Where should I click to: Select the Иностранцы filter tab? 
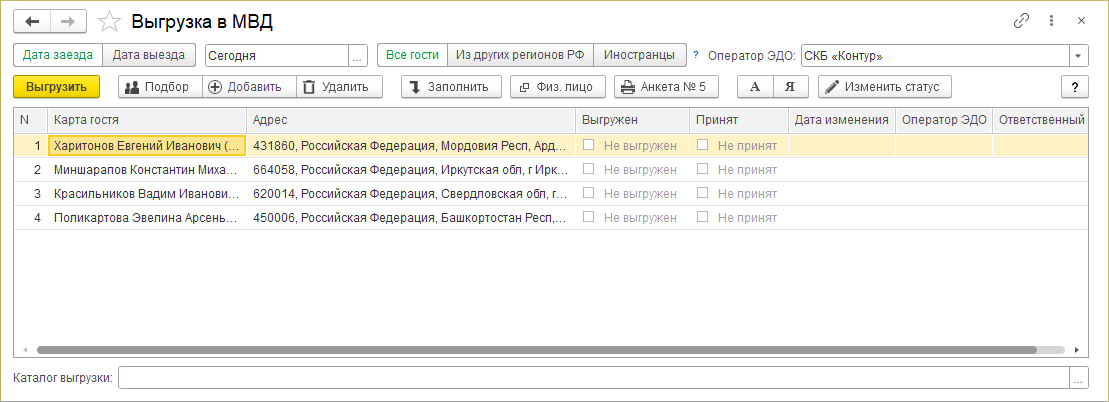(640, 55)
